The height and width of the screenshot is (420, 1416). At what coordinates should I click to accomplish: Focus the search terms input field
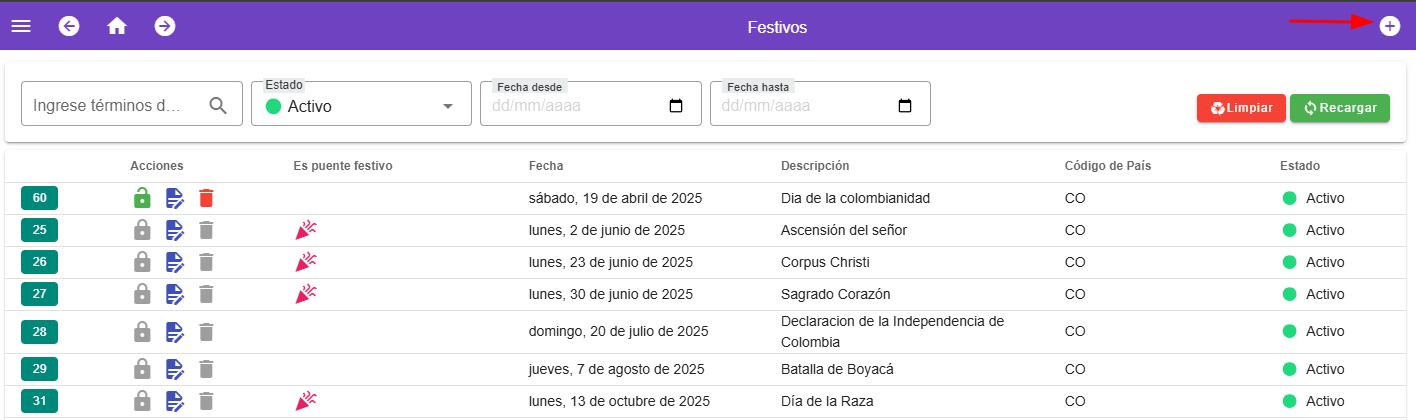pos(110,105)
